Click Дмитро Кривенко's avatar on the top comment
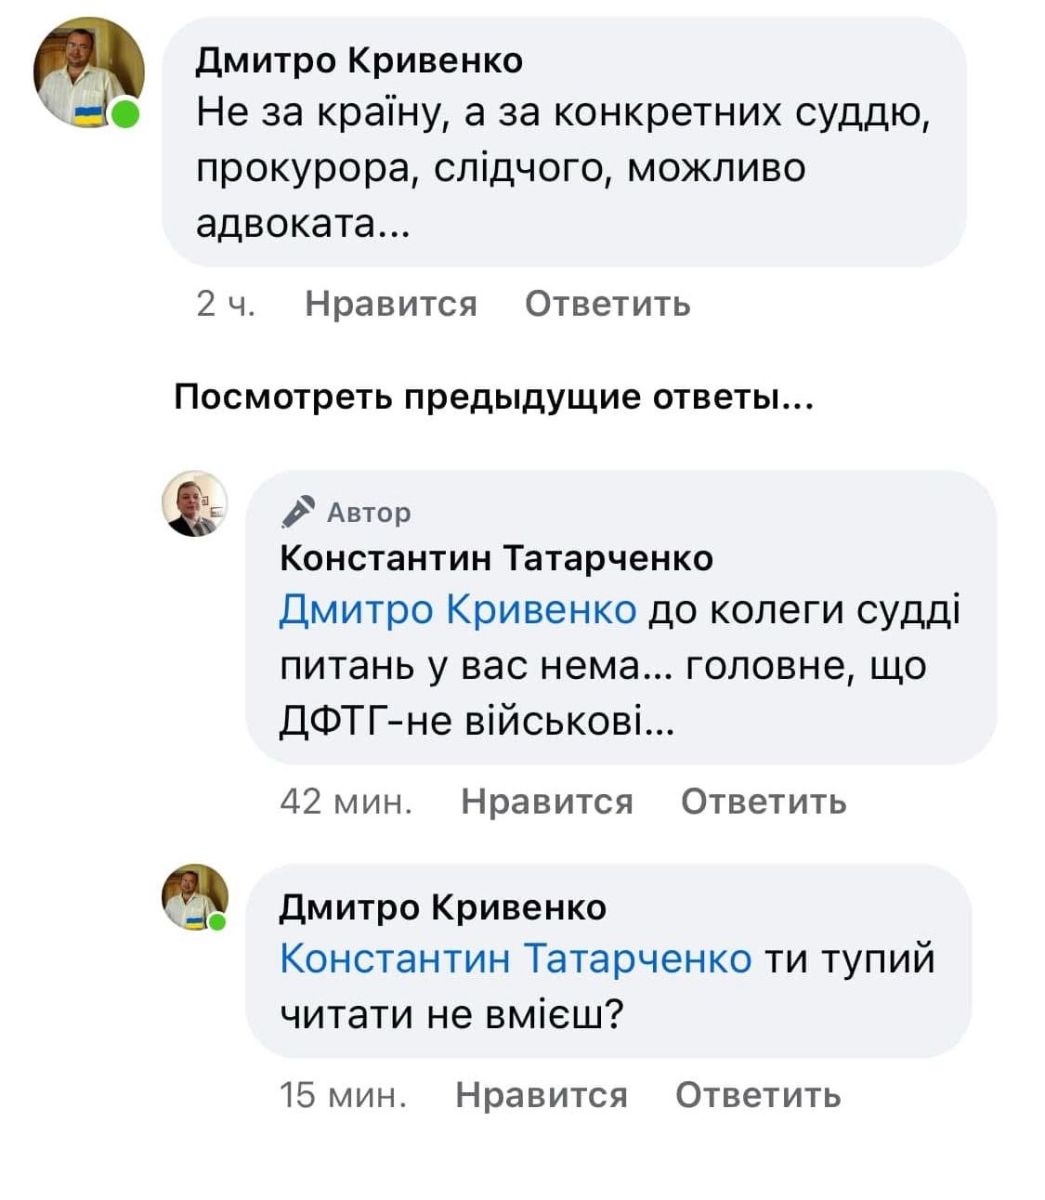Viewport: 1045px width, 1200px height. point(83,74)
